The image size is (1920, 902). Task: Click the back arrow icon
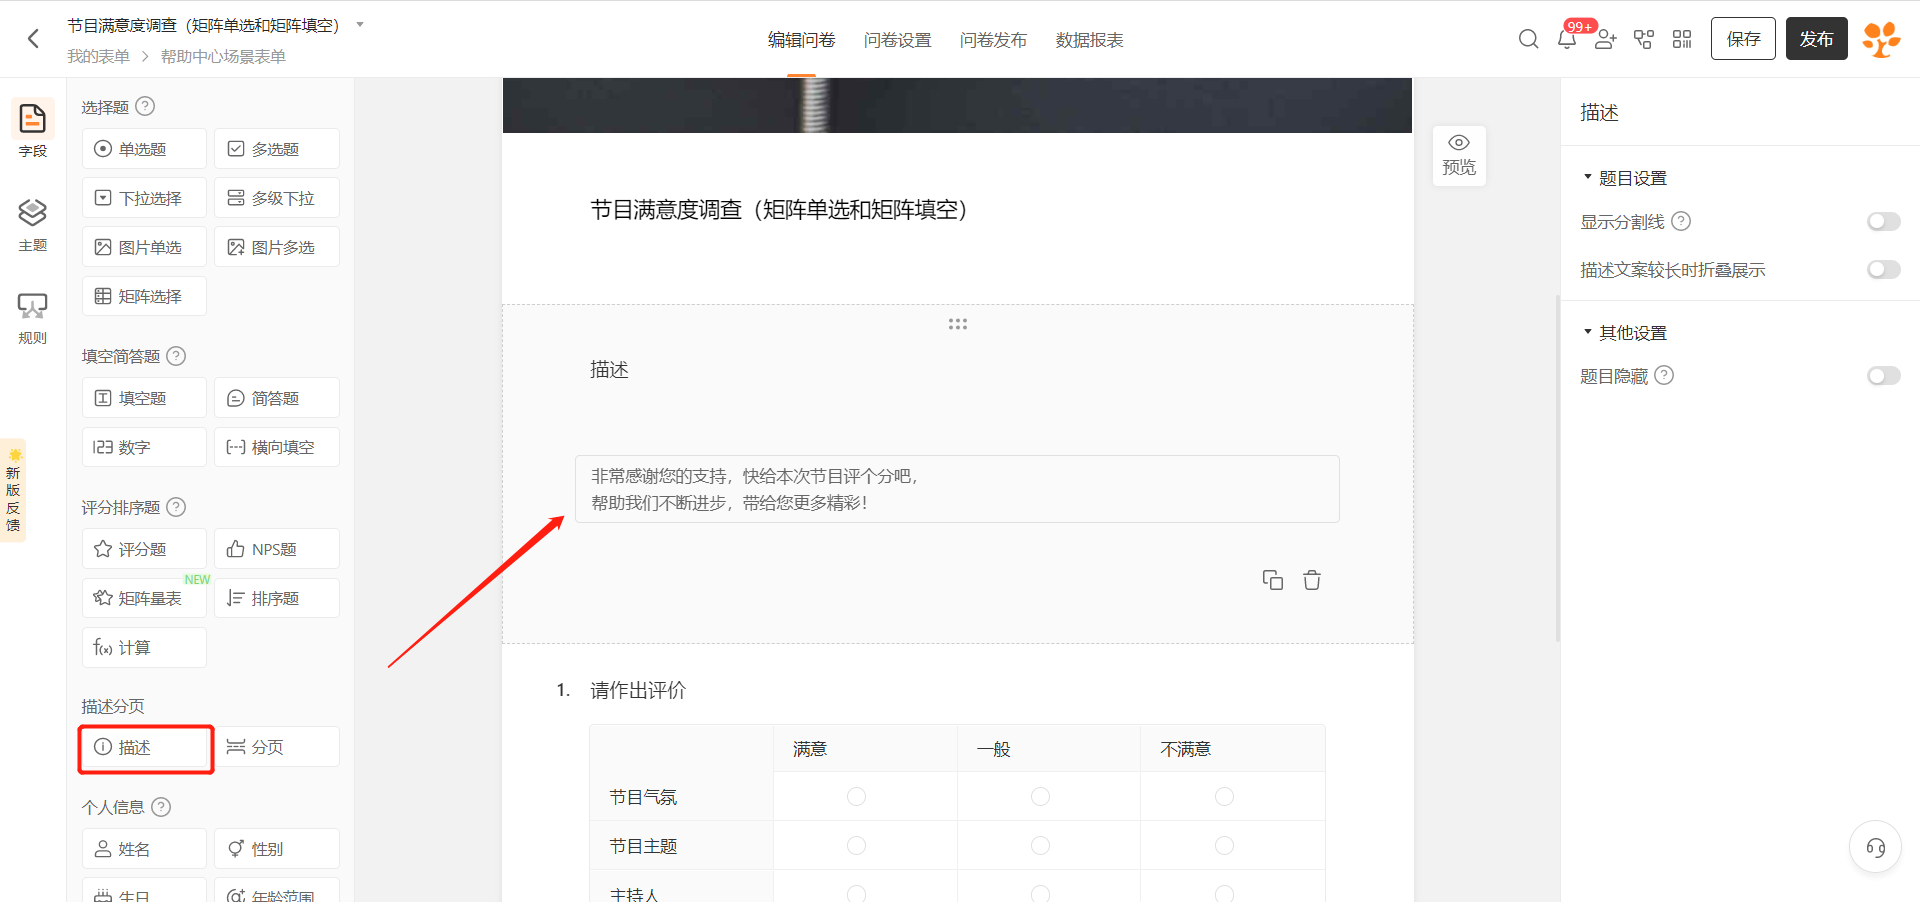point(33,39)
